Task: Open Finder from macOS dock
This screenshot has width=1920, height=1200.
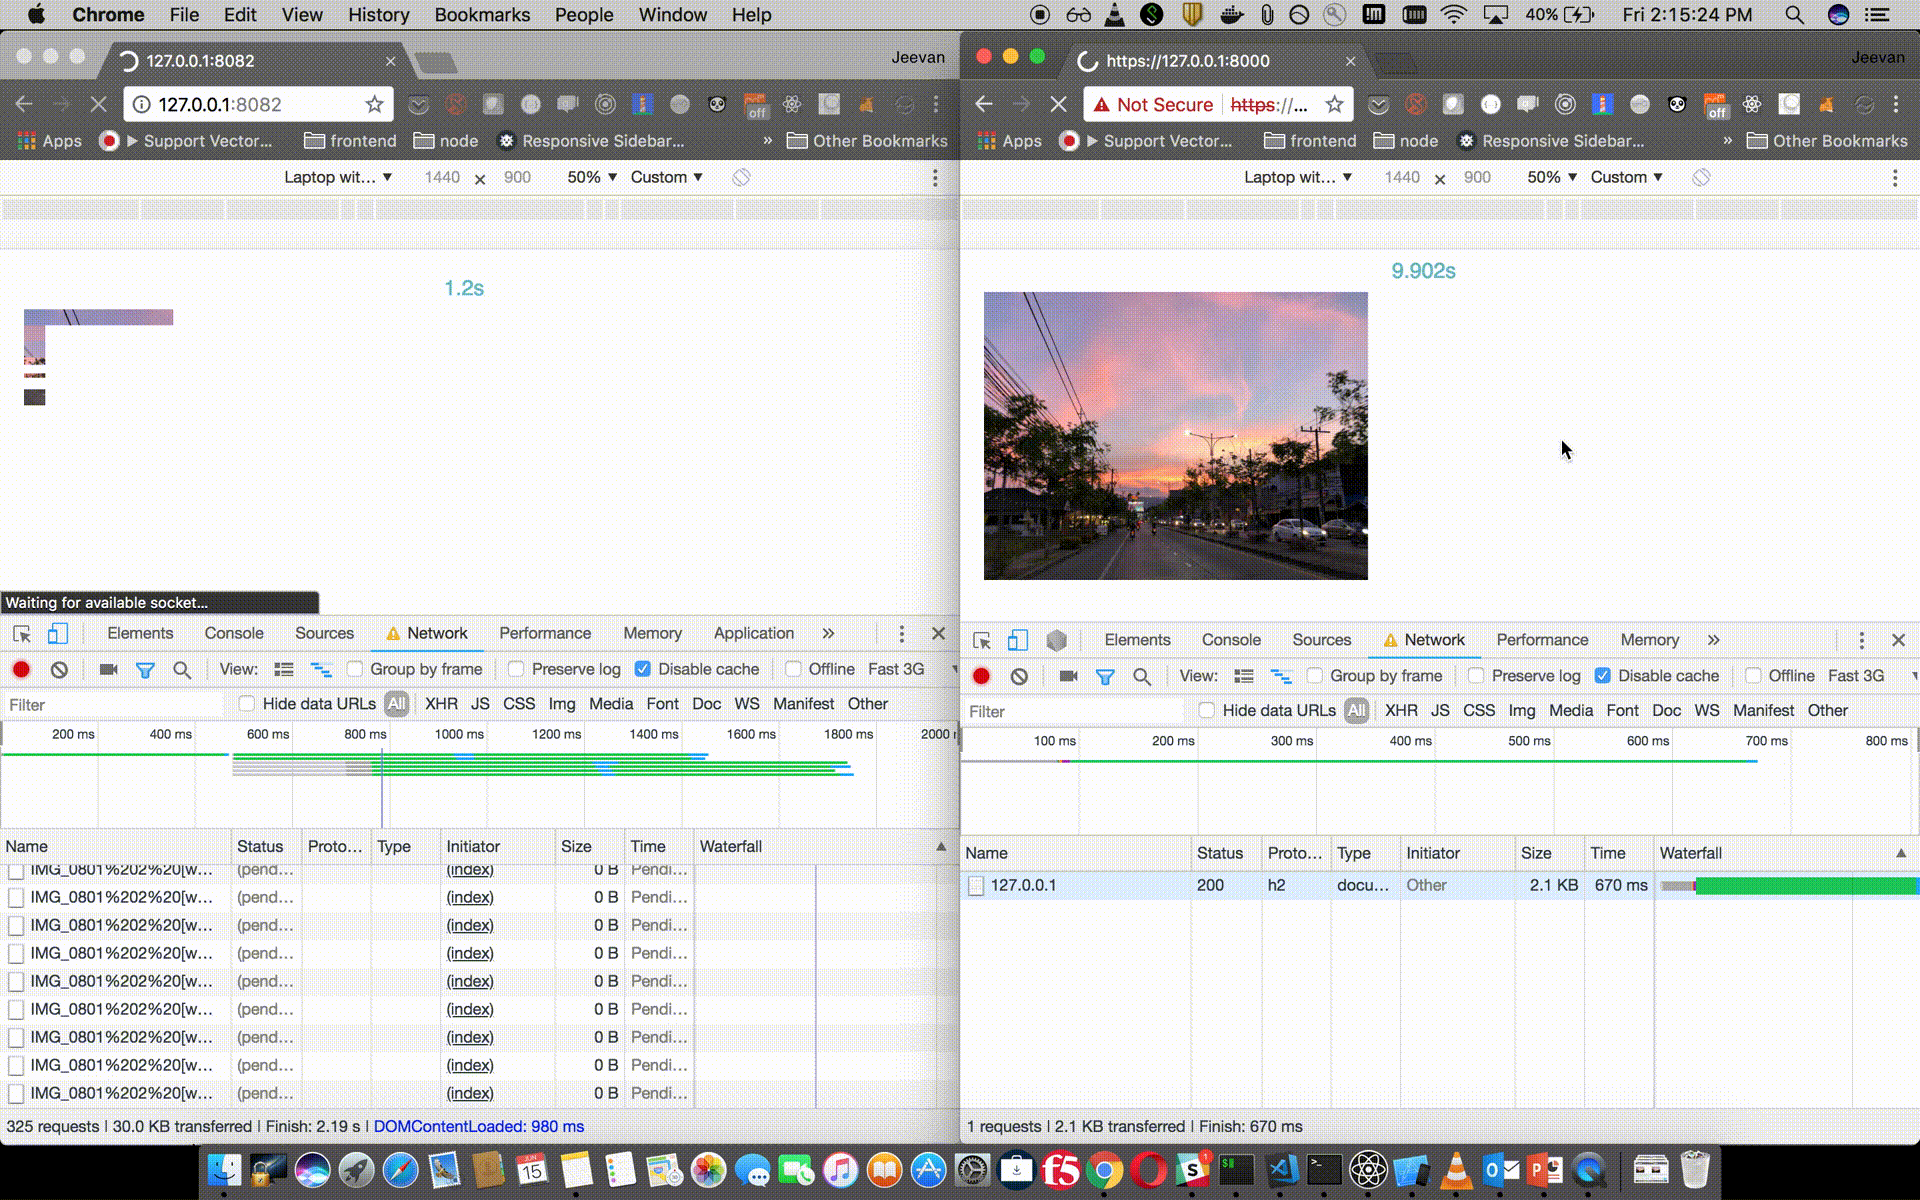Action: [224, 1170]
